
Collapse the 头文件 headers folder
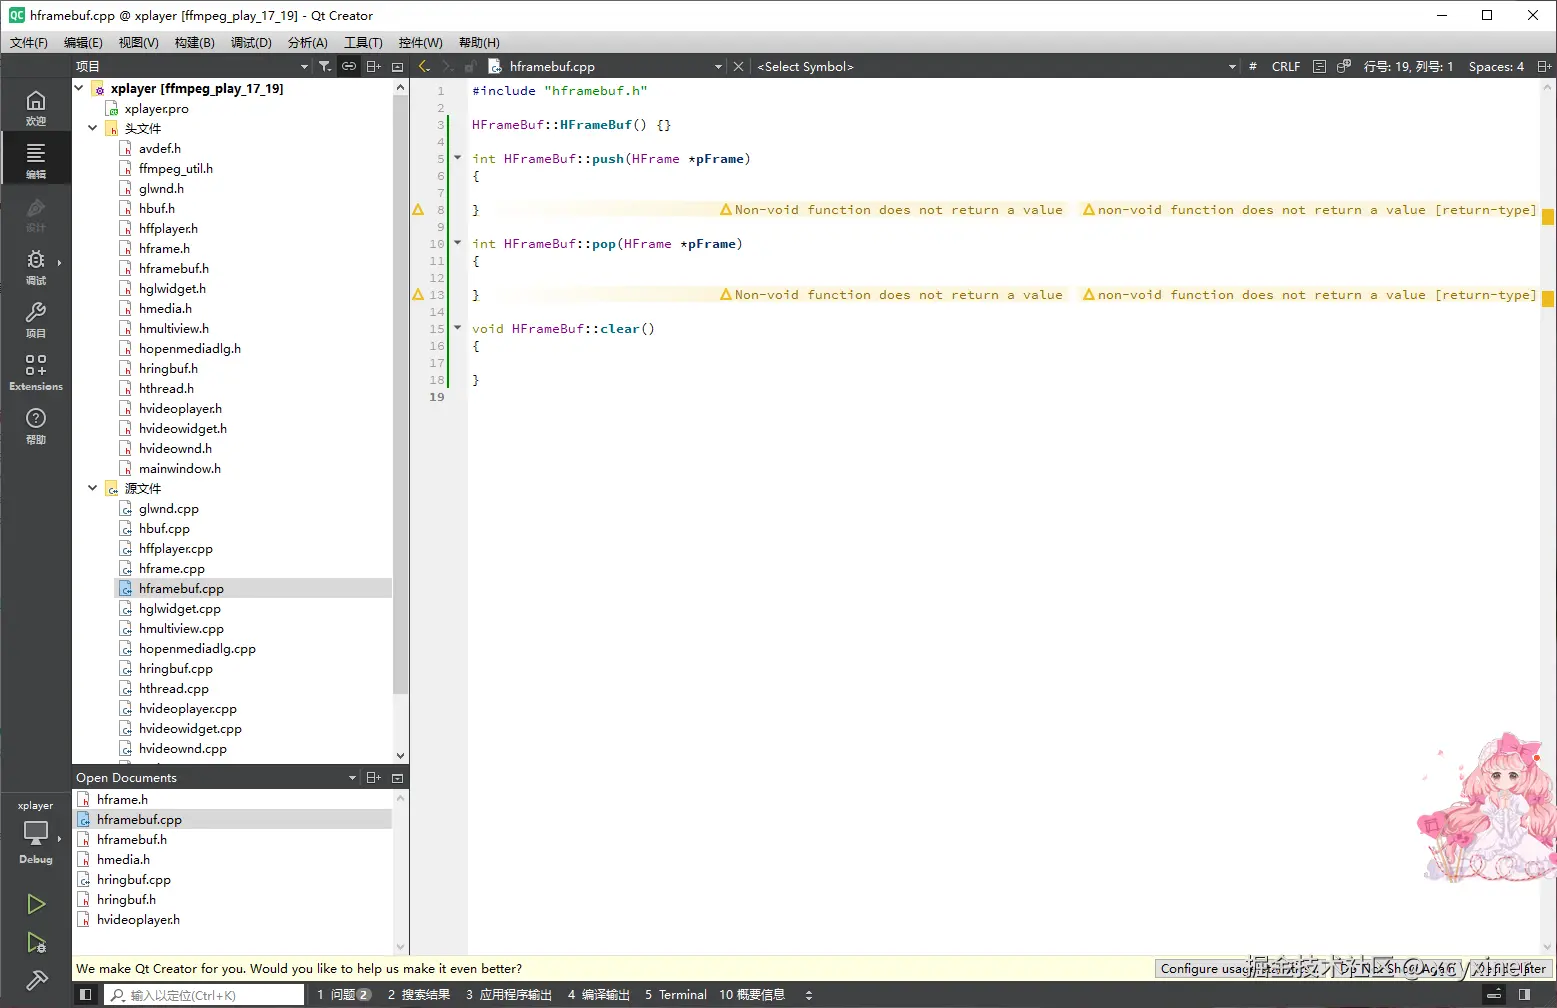93,128
